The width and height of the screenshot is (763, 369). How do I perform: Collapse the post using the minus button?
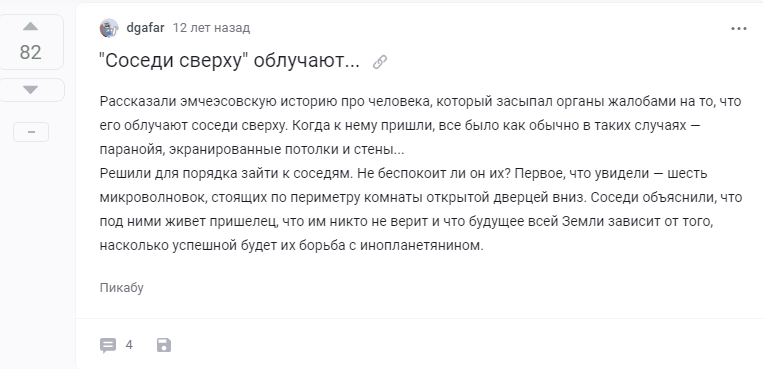coord(31,132)
